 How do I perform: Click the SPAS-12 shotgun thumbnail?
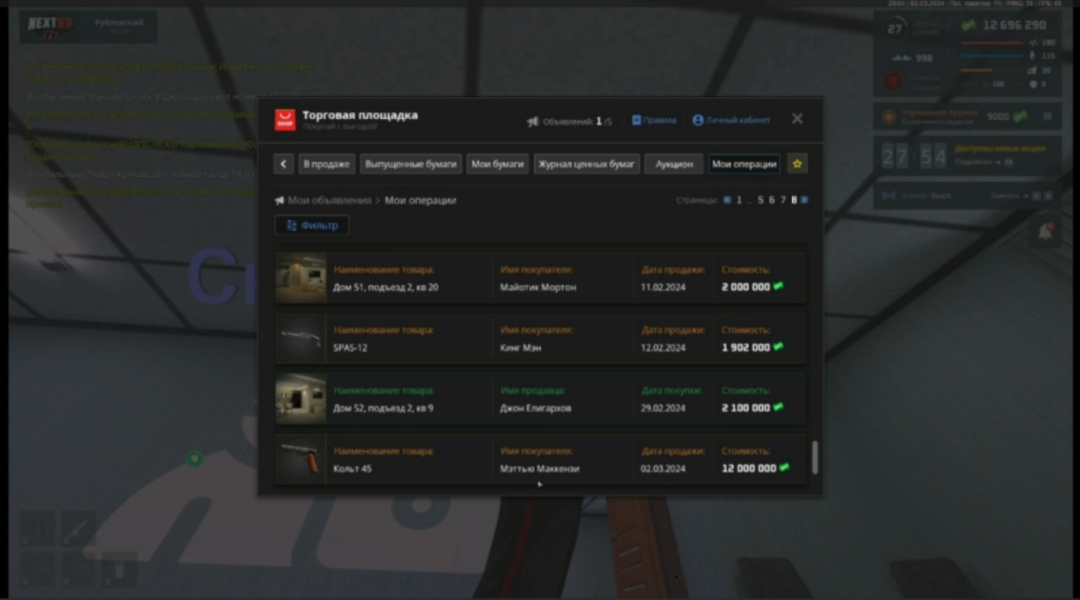pos(300,338)
